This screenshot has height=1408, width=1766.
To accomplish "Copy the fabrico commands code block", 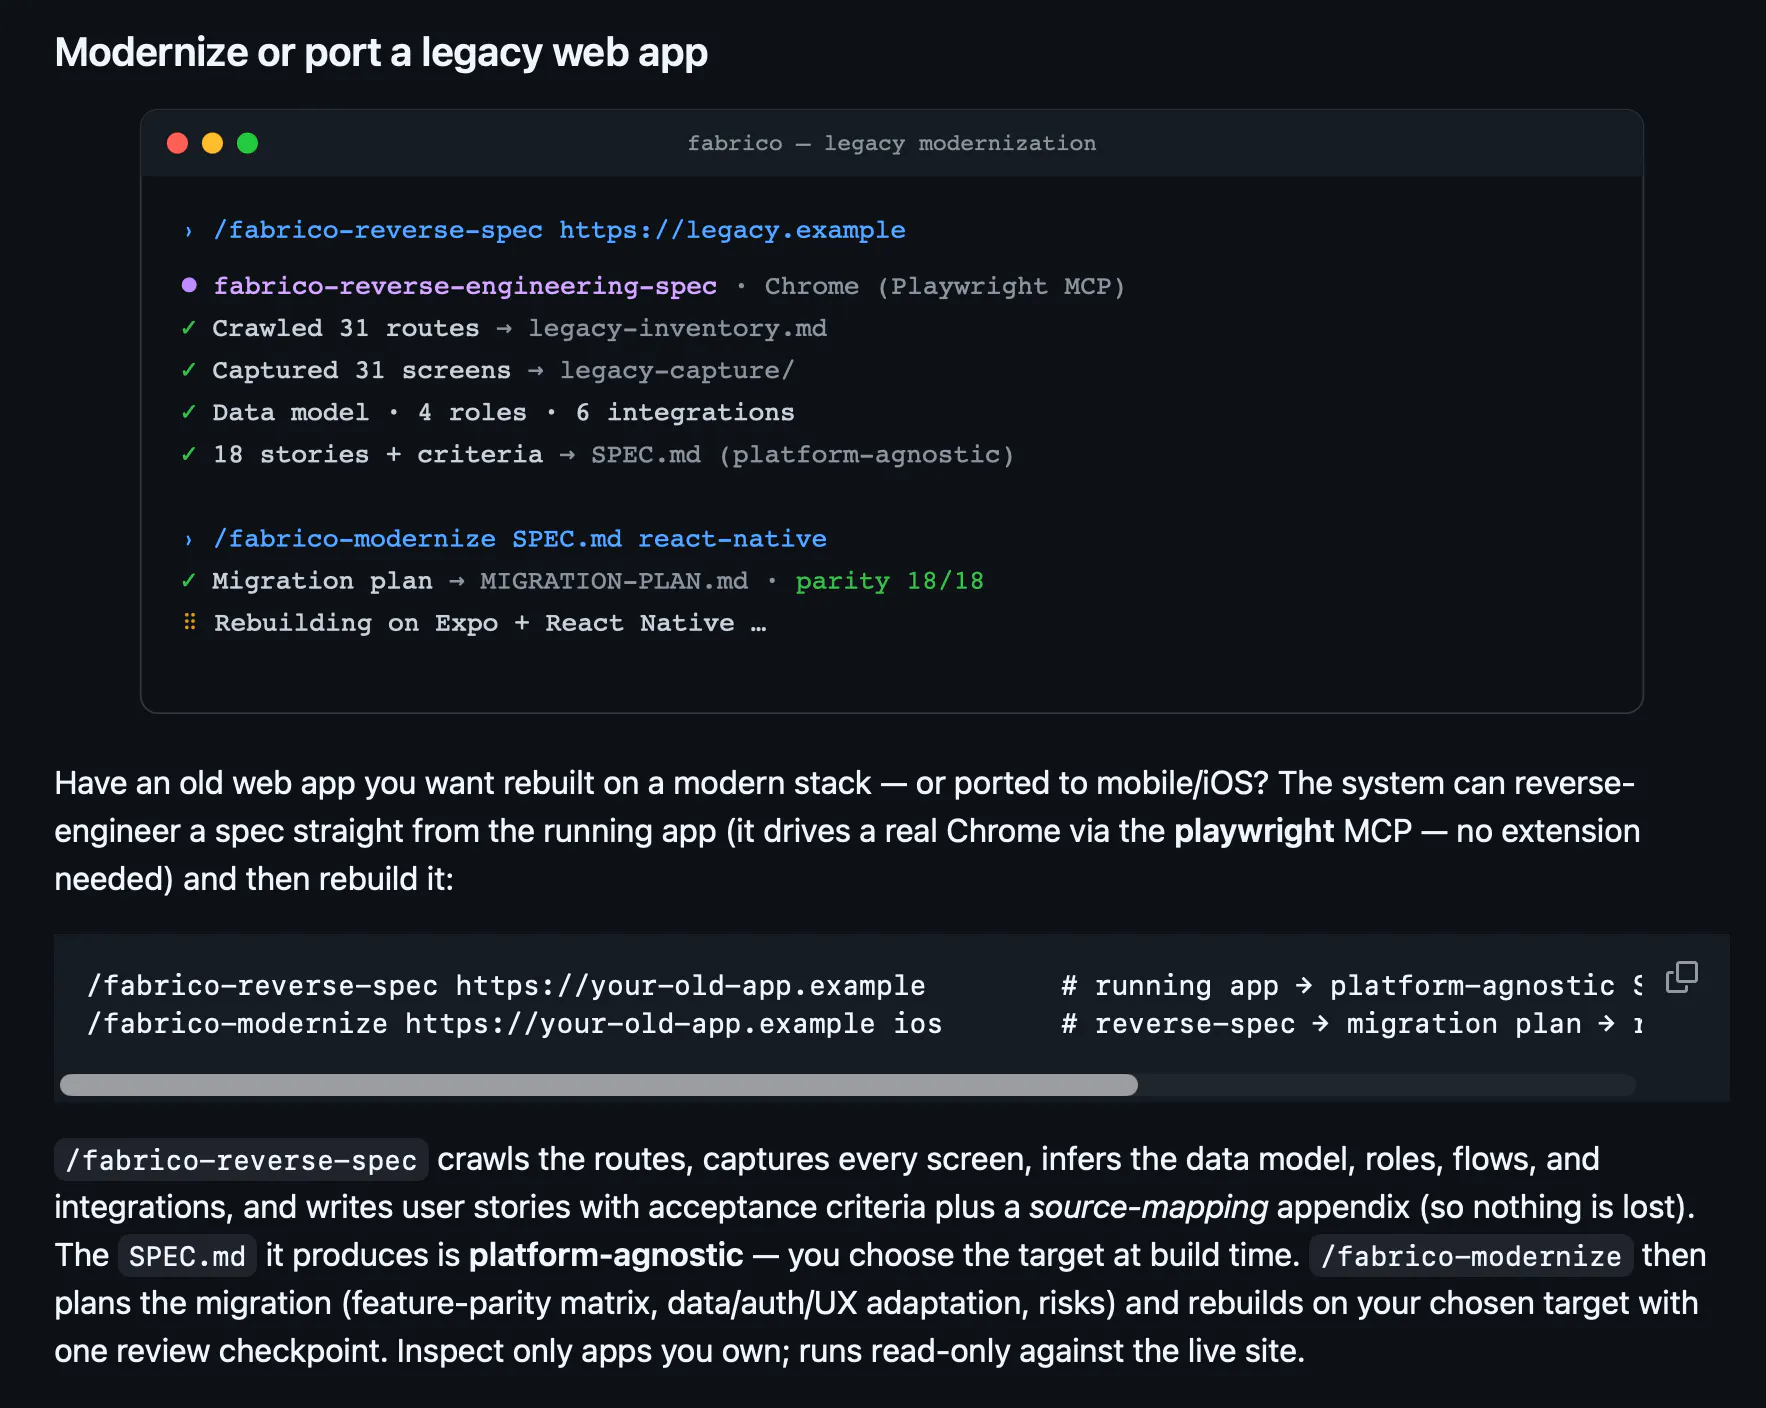I will click(1682, 977).
